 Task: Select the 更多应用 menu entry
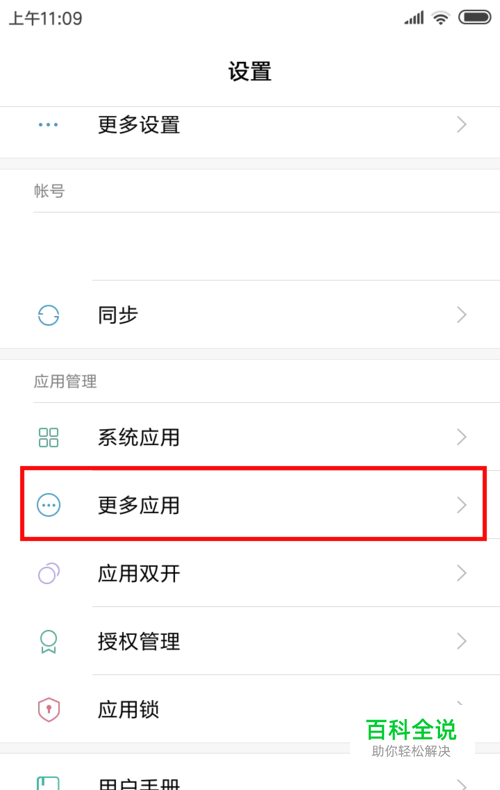click(254, 504)
